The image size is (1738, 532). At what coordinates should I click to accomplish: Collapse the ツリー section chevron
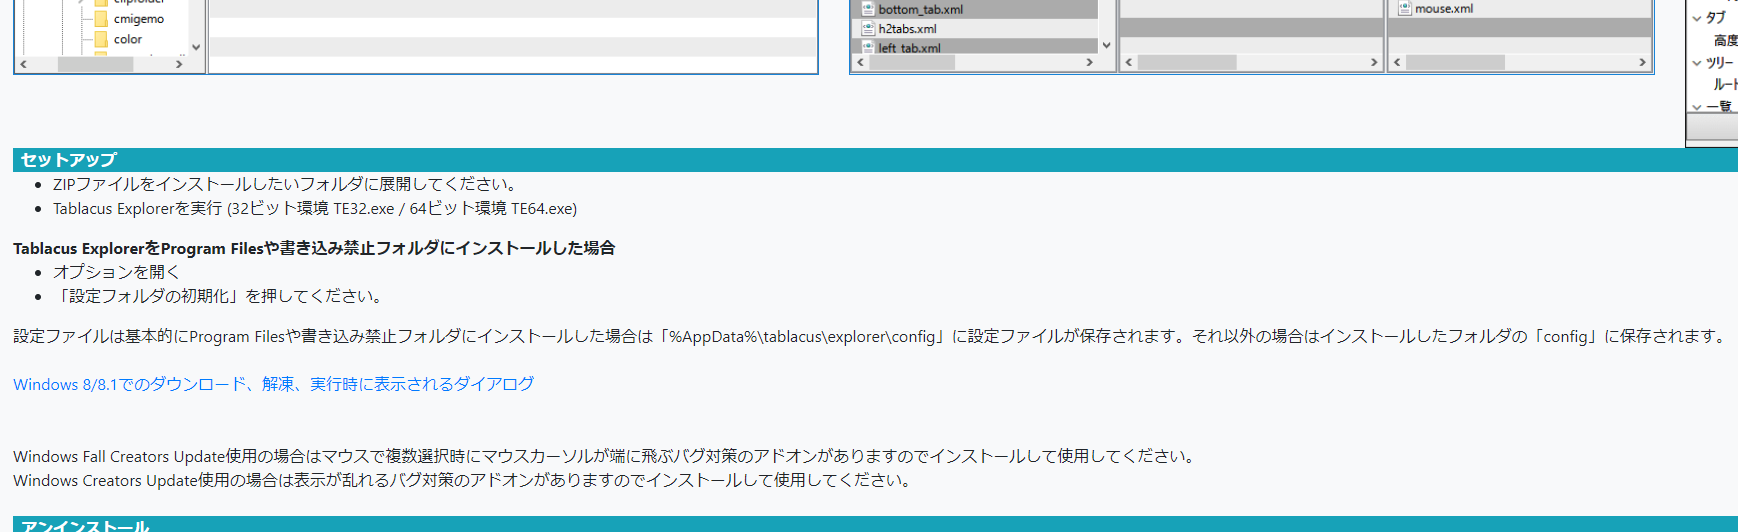click(x=1697, y=62)
